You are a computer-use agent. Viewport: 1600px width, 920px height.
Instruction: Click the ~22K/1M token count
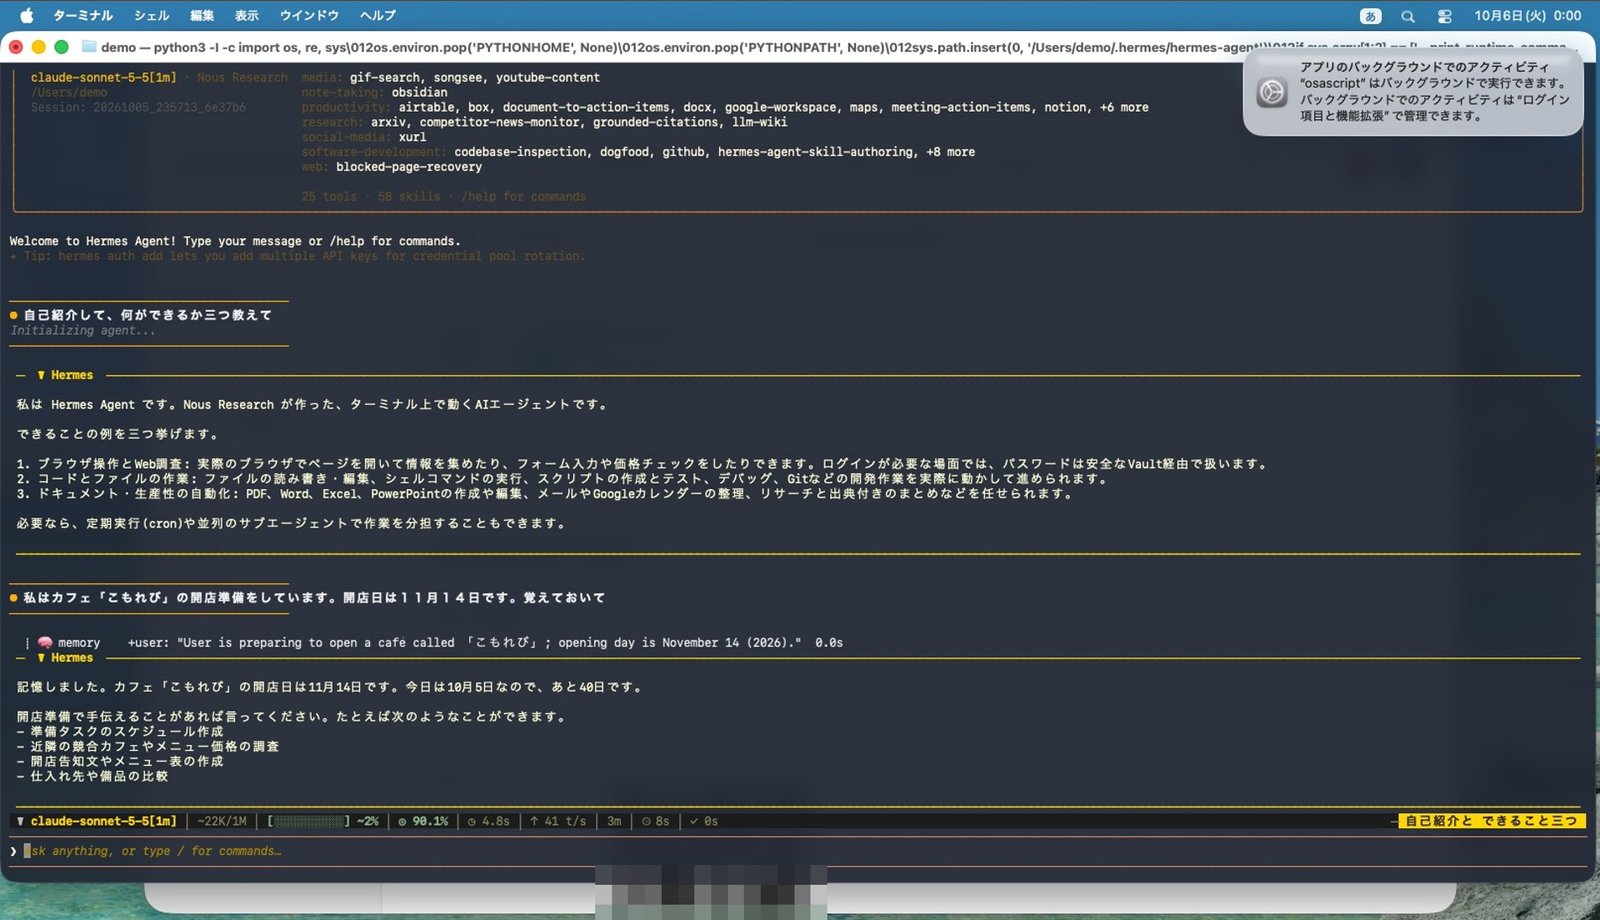[222, 821]
